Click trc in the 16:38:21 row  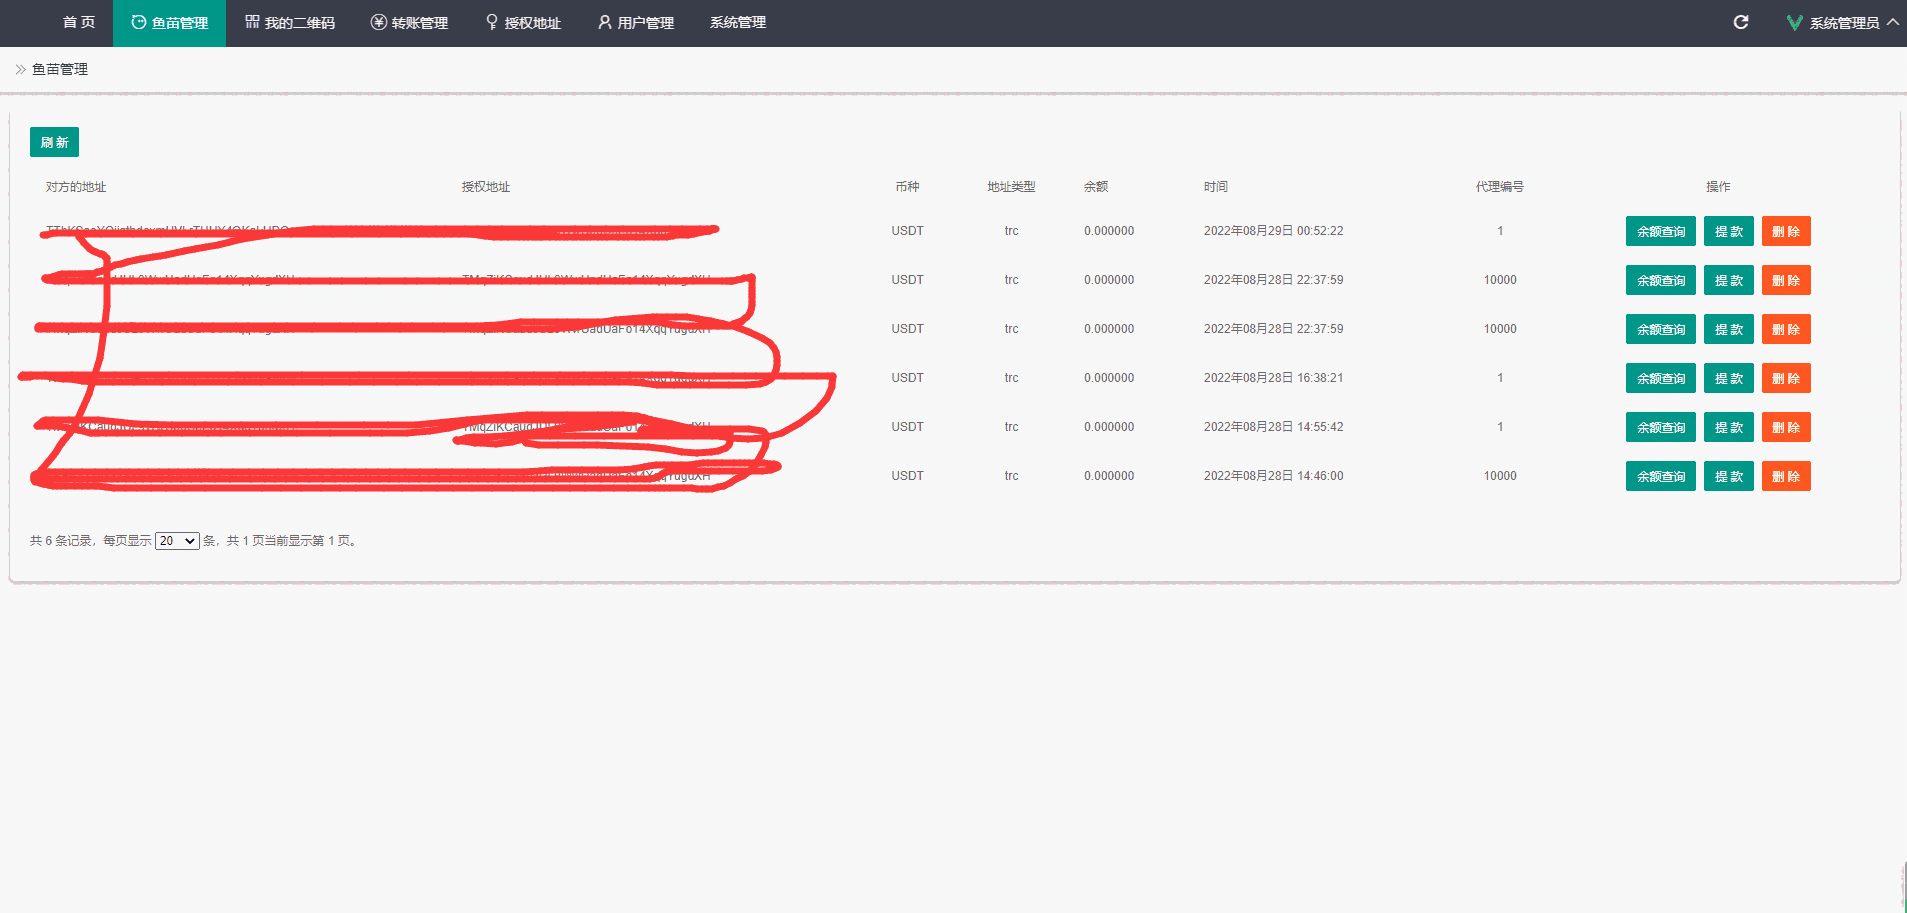coord(1012,378)
